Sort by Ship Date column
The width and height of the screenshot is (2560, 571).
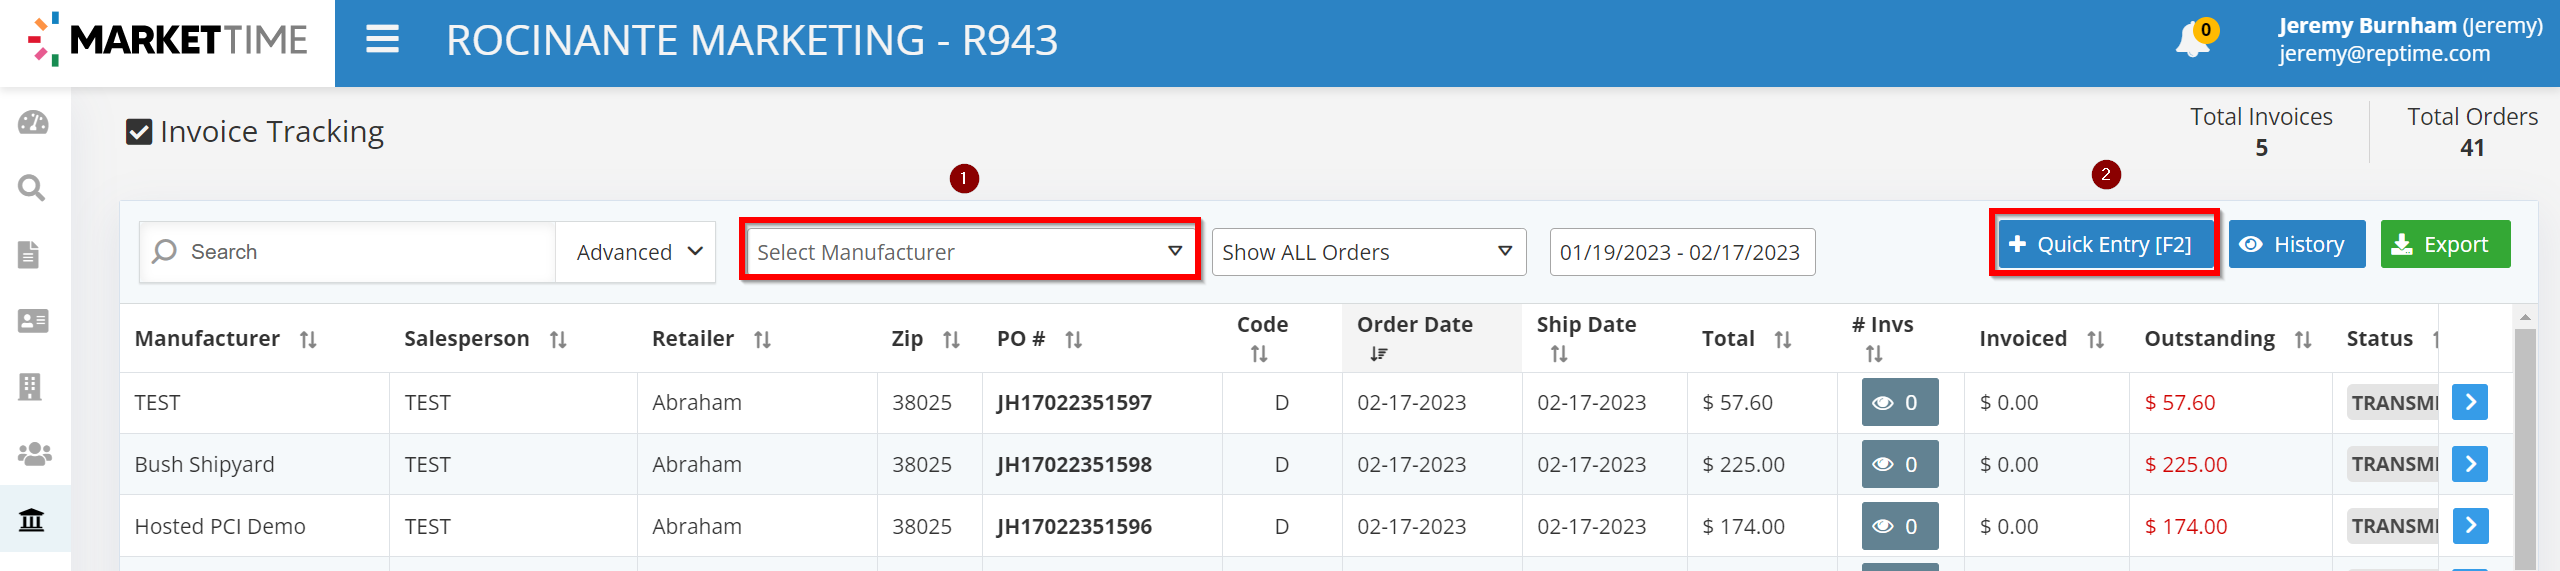pos(1559,354)
